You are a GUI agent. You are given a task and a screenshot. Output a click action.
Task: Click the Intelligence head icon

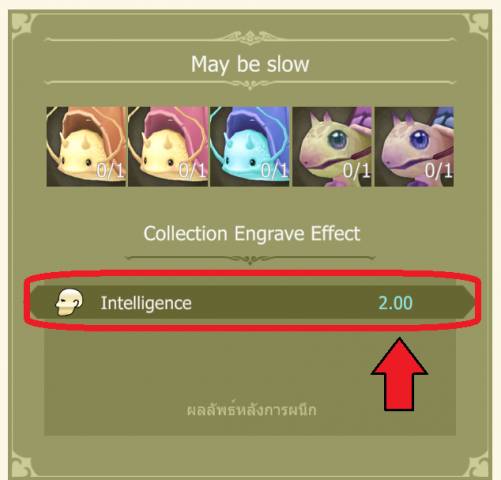[x=69, y=302]
